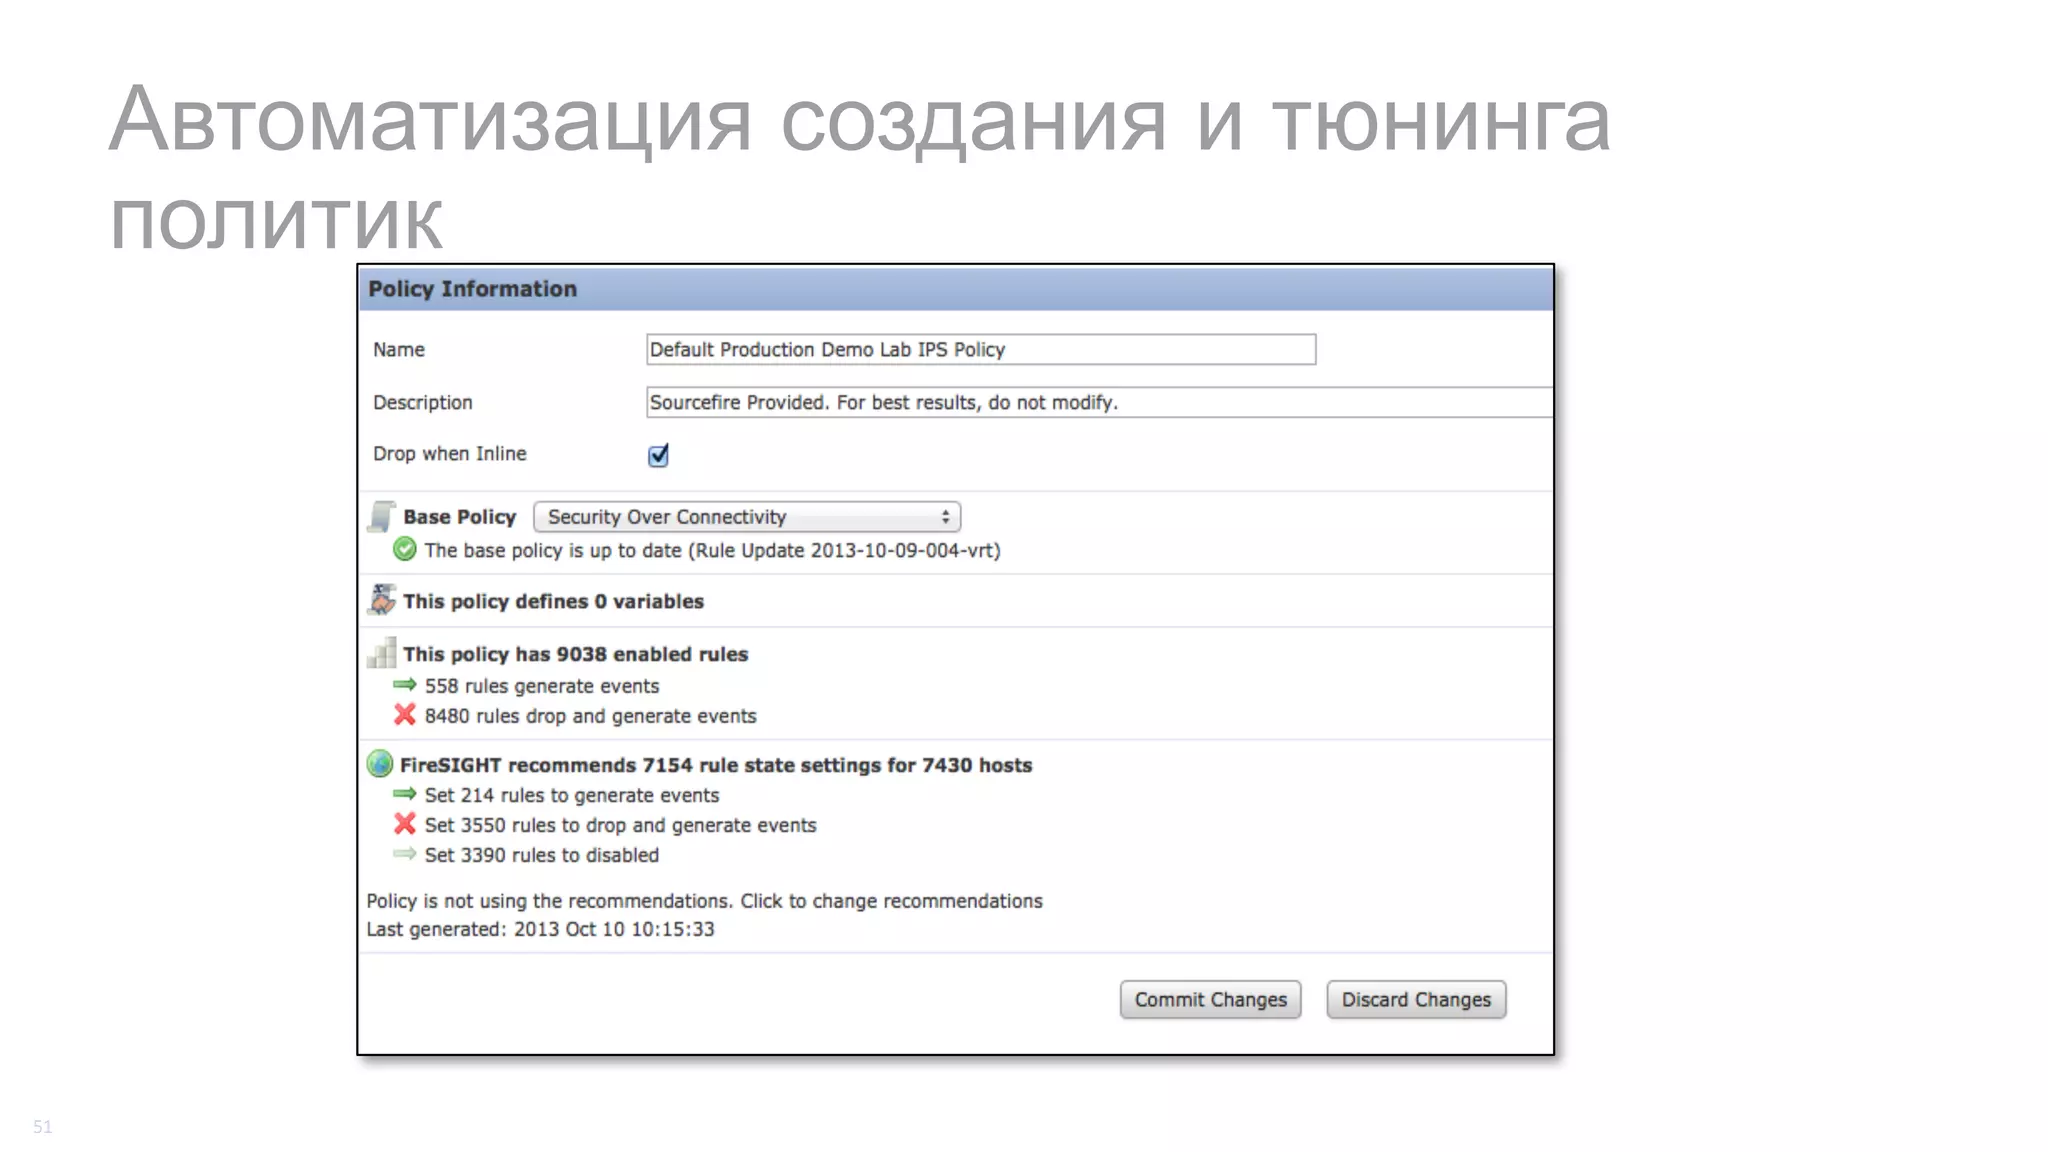Click the Discard Changes button
The width and height of the screenshot is (2048, 1152).
[x=1416, y=1000]
